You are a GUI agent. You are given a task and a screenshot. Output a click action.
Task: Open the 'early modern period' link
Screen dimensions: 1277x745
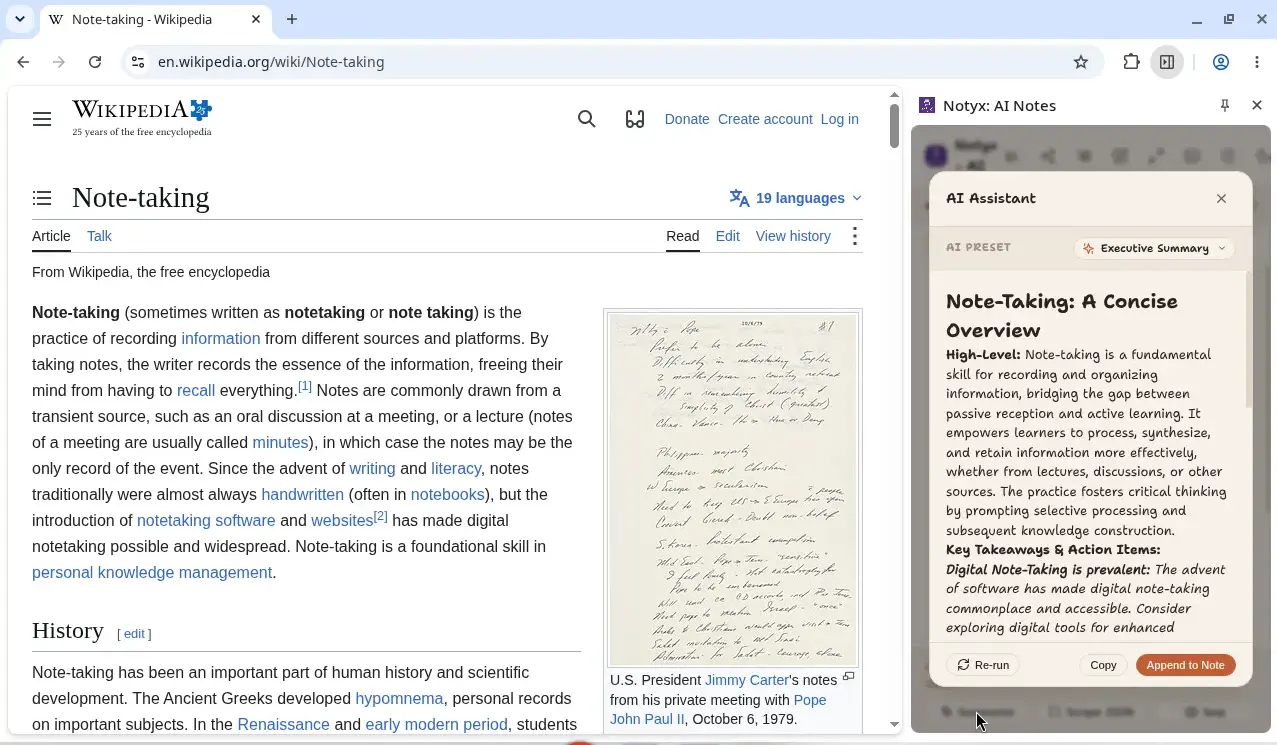coord(436,724)
